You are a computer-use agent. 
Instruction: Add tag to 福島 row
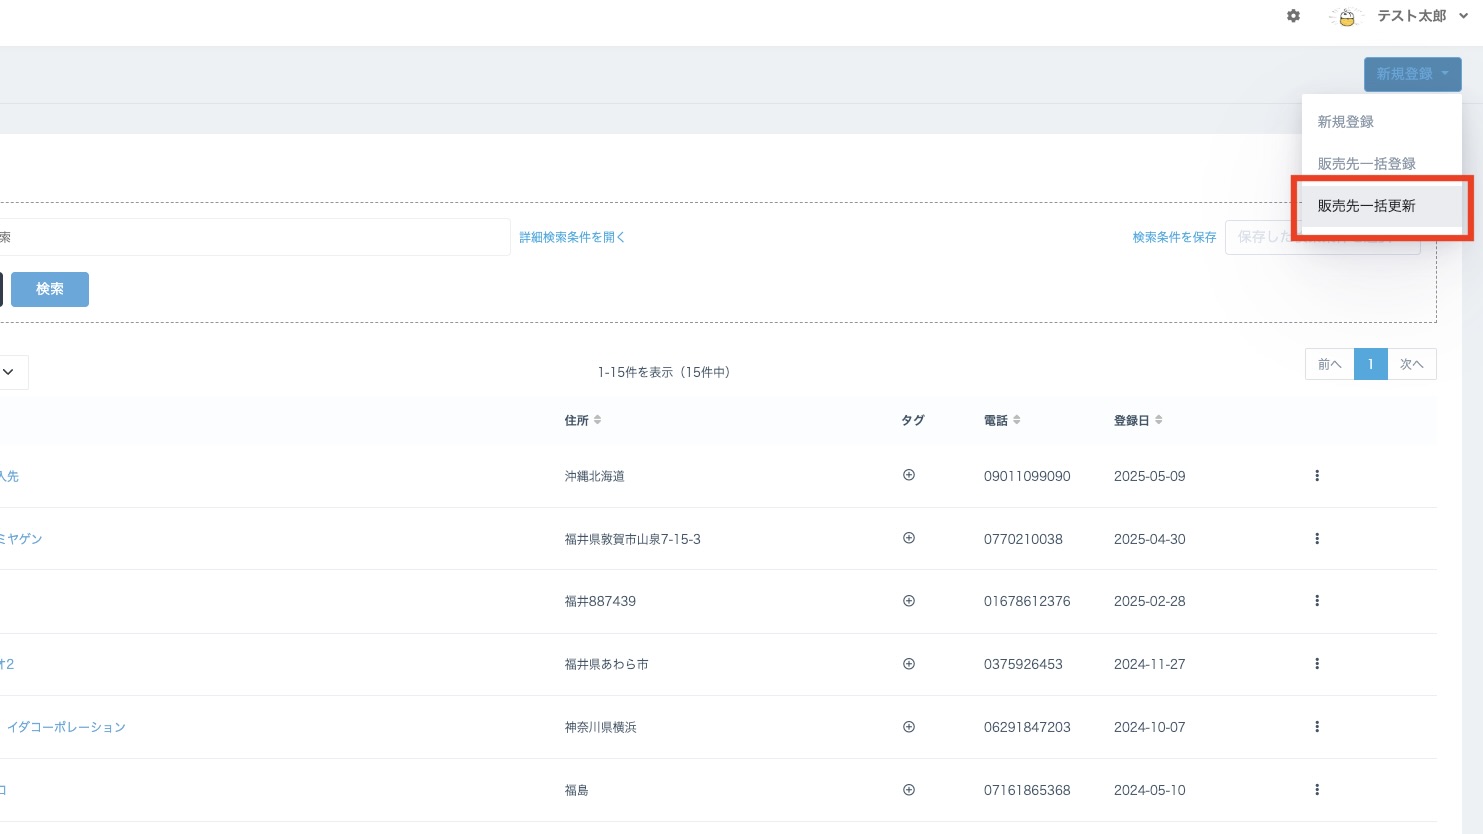pos(909,790)
